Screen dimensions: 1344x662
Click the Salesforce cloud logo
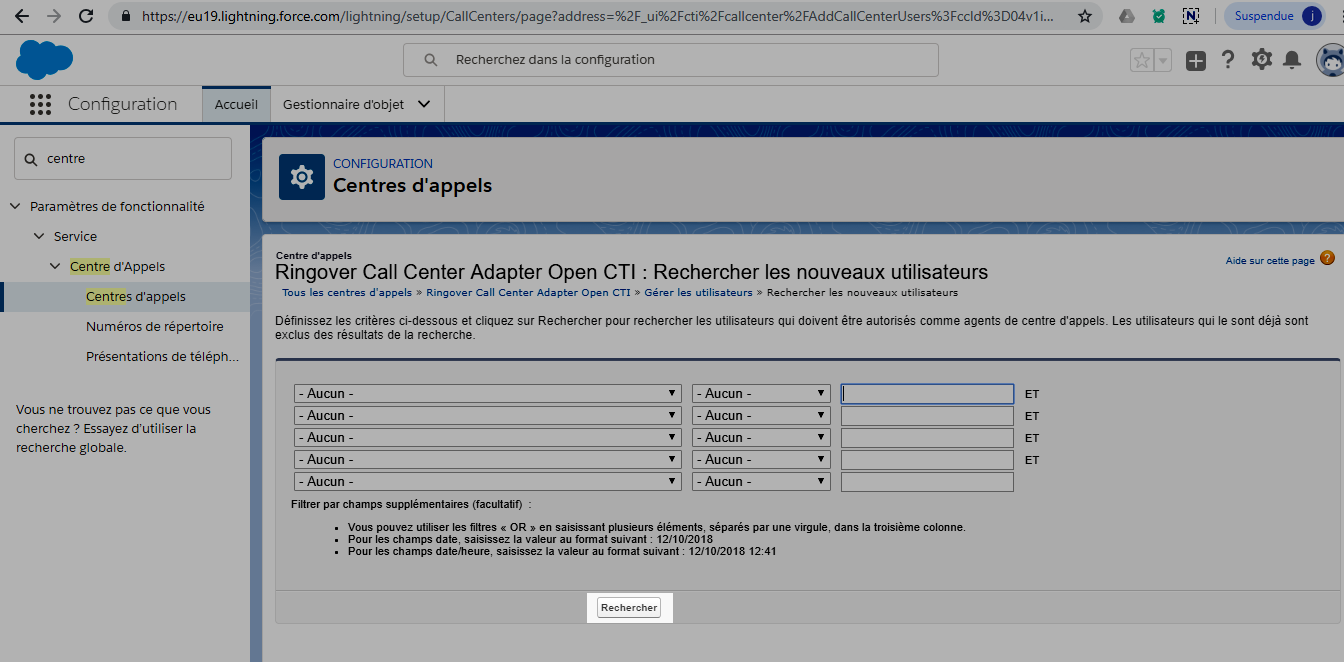(44, 60)
